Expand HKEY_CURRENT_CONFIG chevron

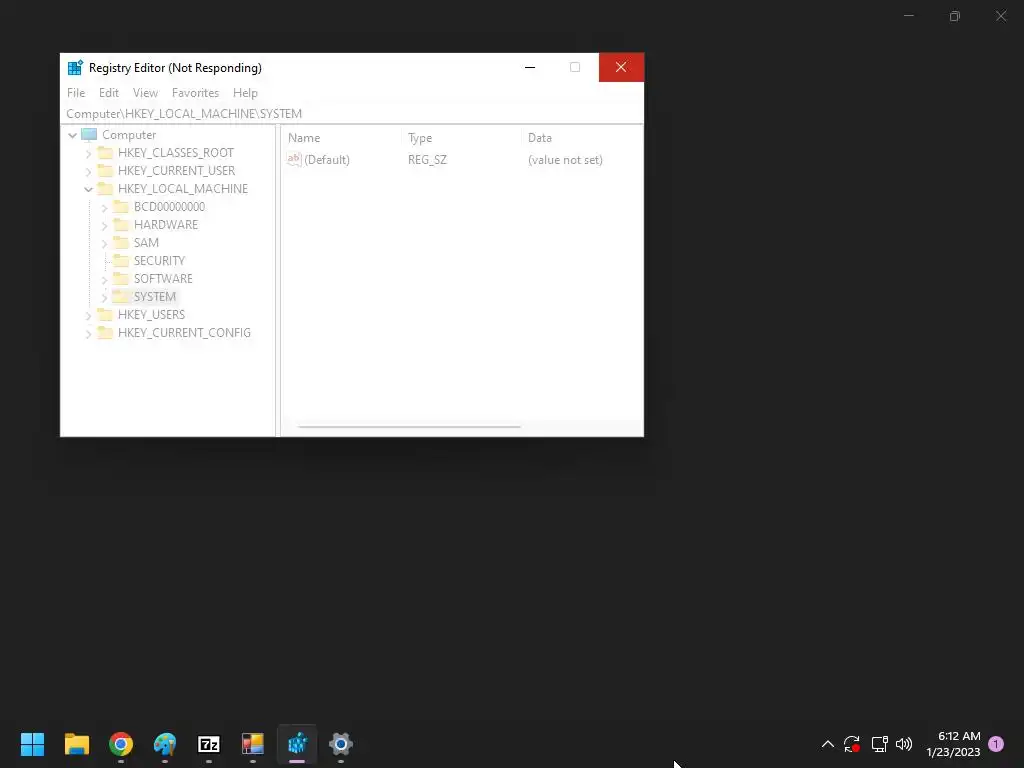coord(88,334)
